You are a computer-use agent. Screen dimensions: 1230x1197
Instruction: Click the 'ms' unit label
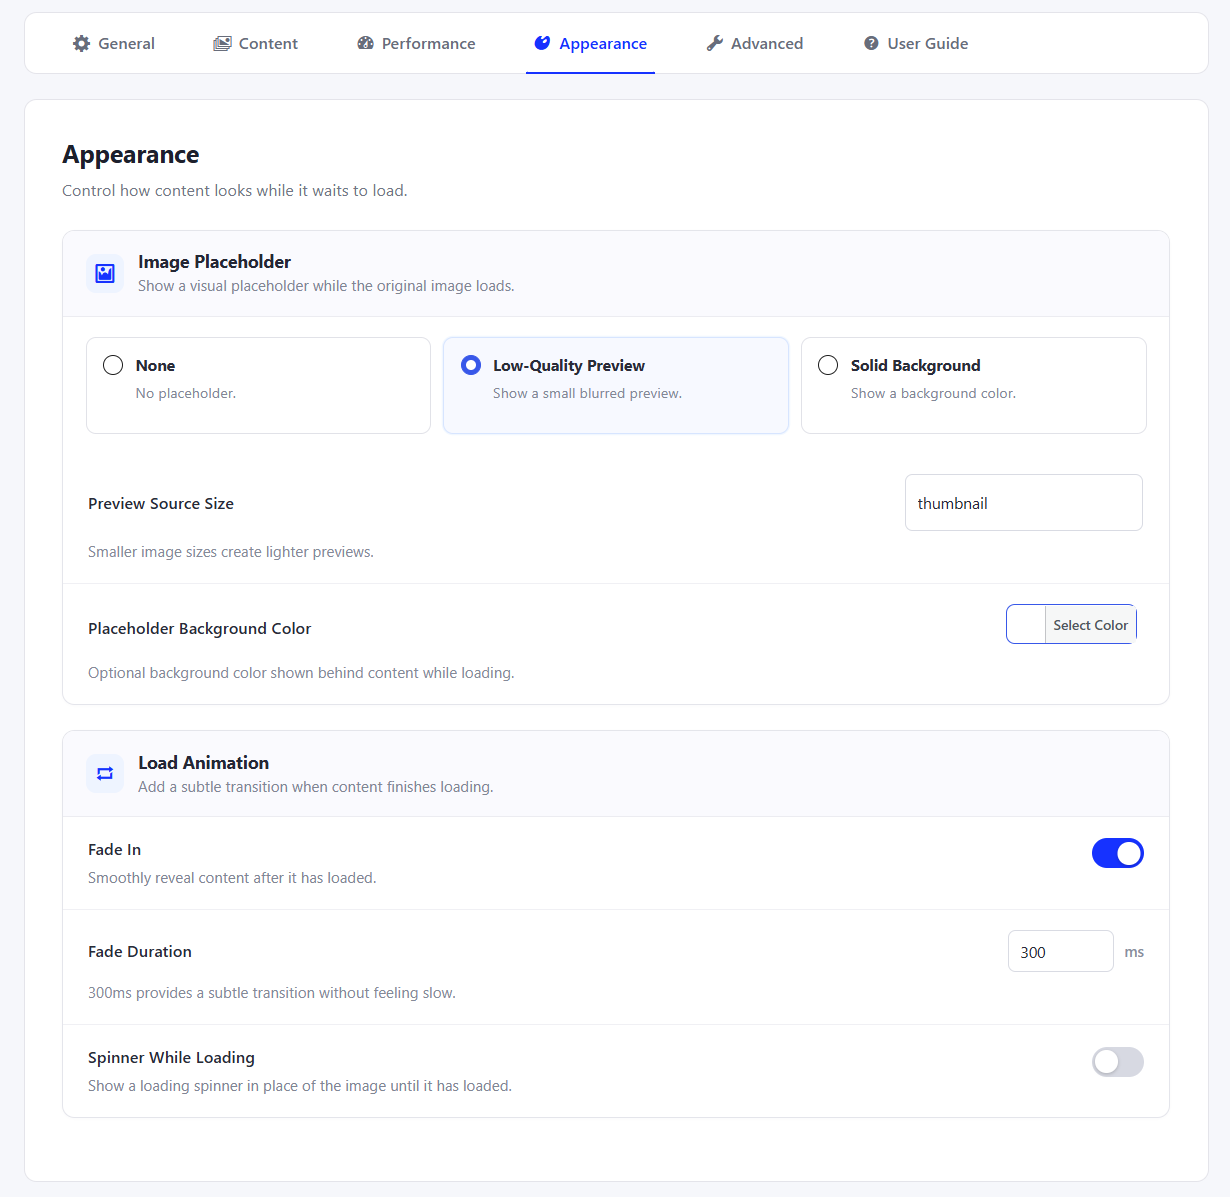[1134, 952]
